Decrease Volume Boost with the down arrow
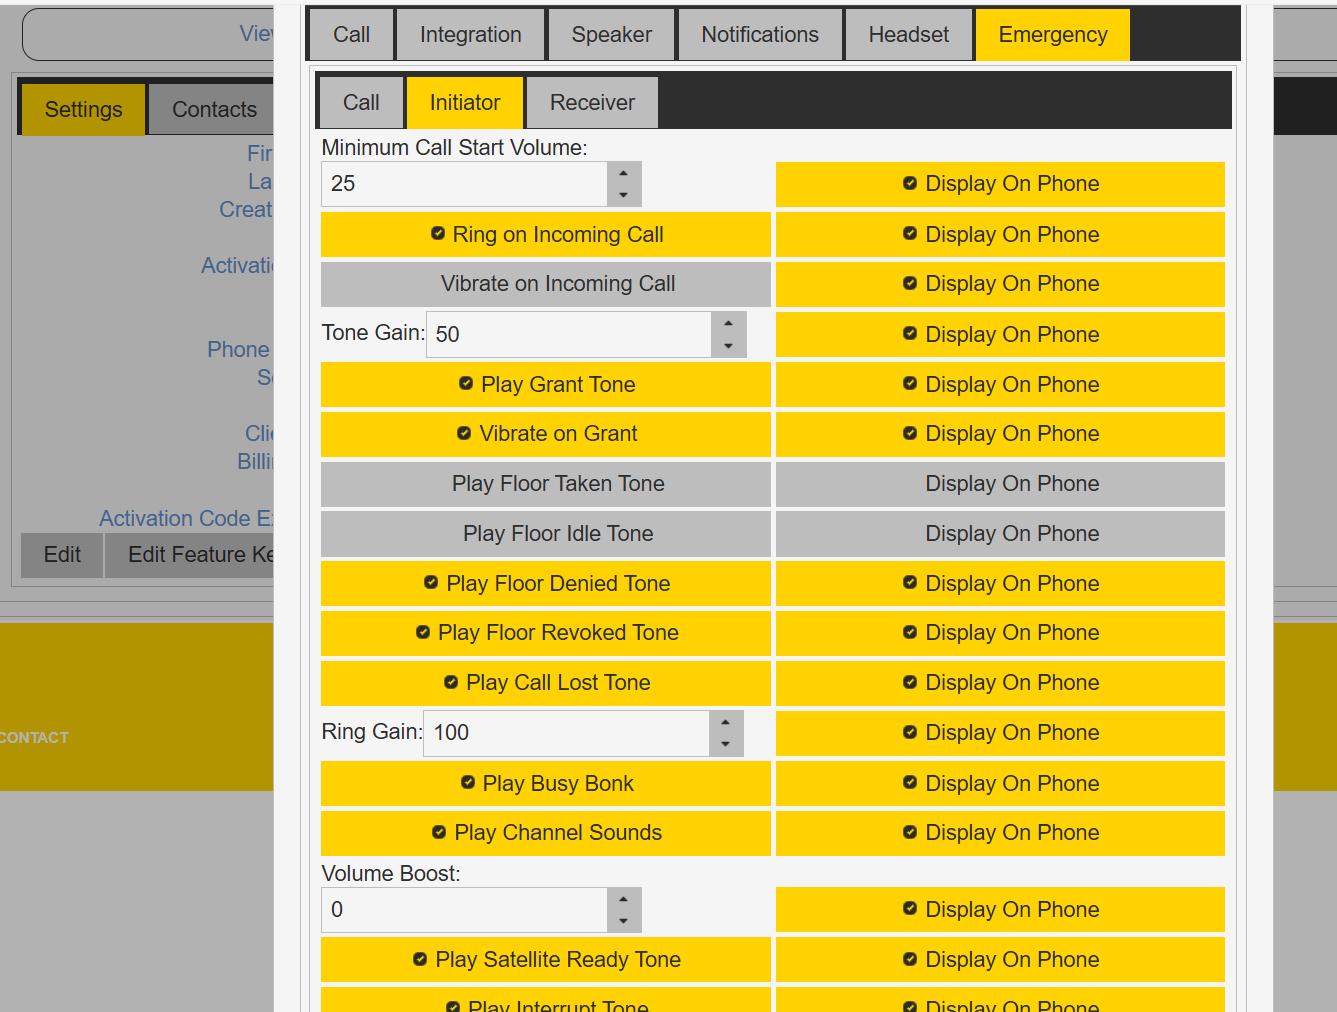 624,921
